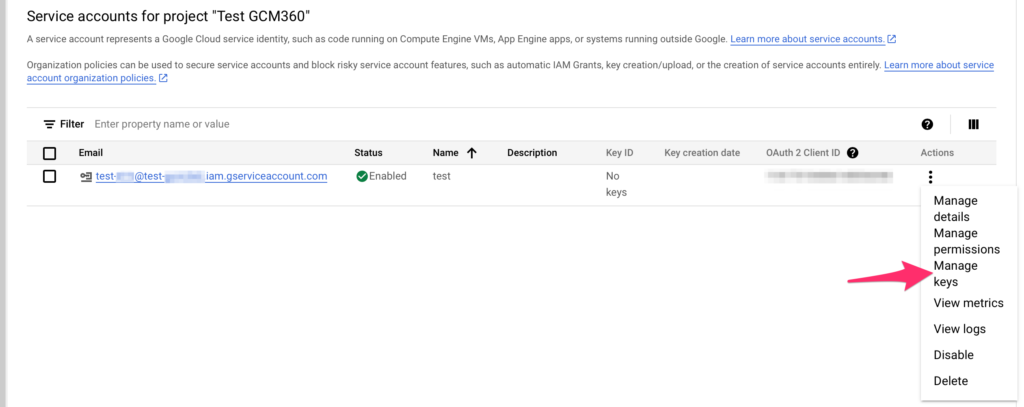Open the test service account email link
This screenshot has width=1024, height=407.
[x=211, y=176]
